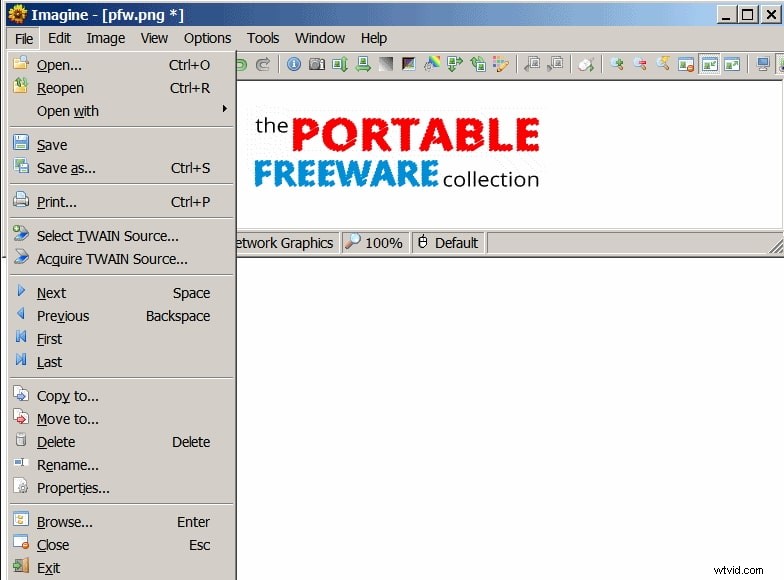
Task: Open the View menu
Action: [x=154, y=38]
